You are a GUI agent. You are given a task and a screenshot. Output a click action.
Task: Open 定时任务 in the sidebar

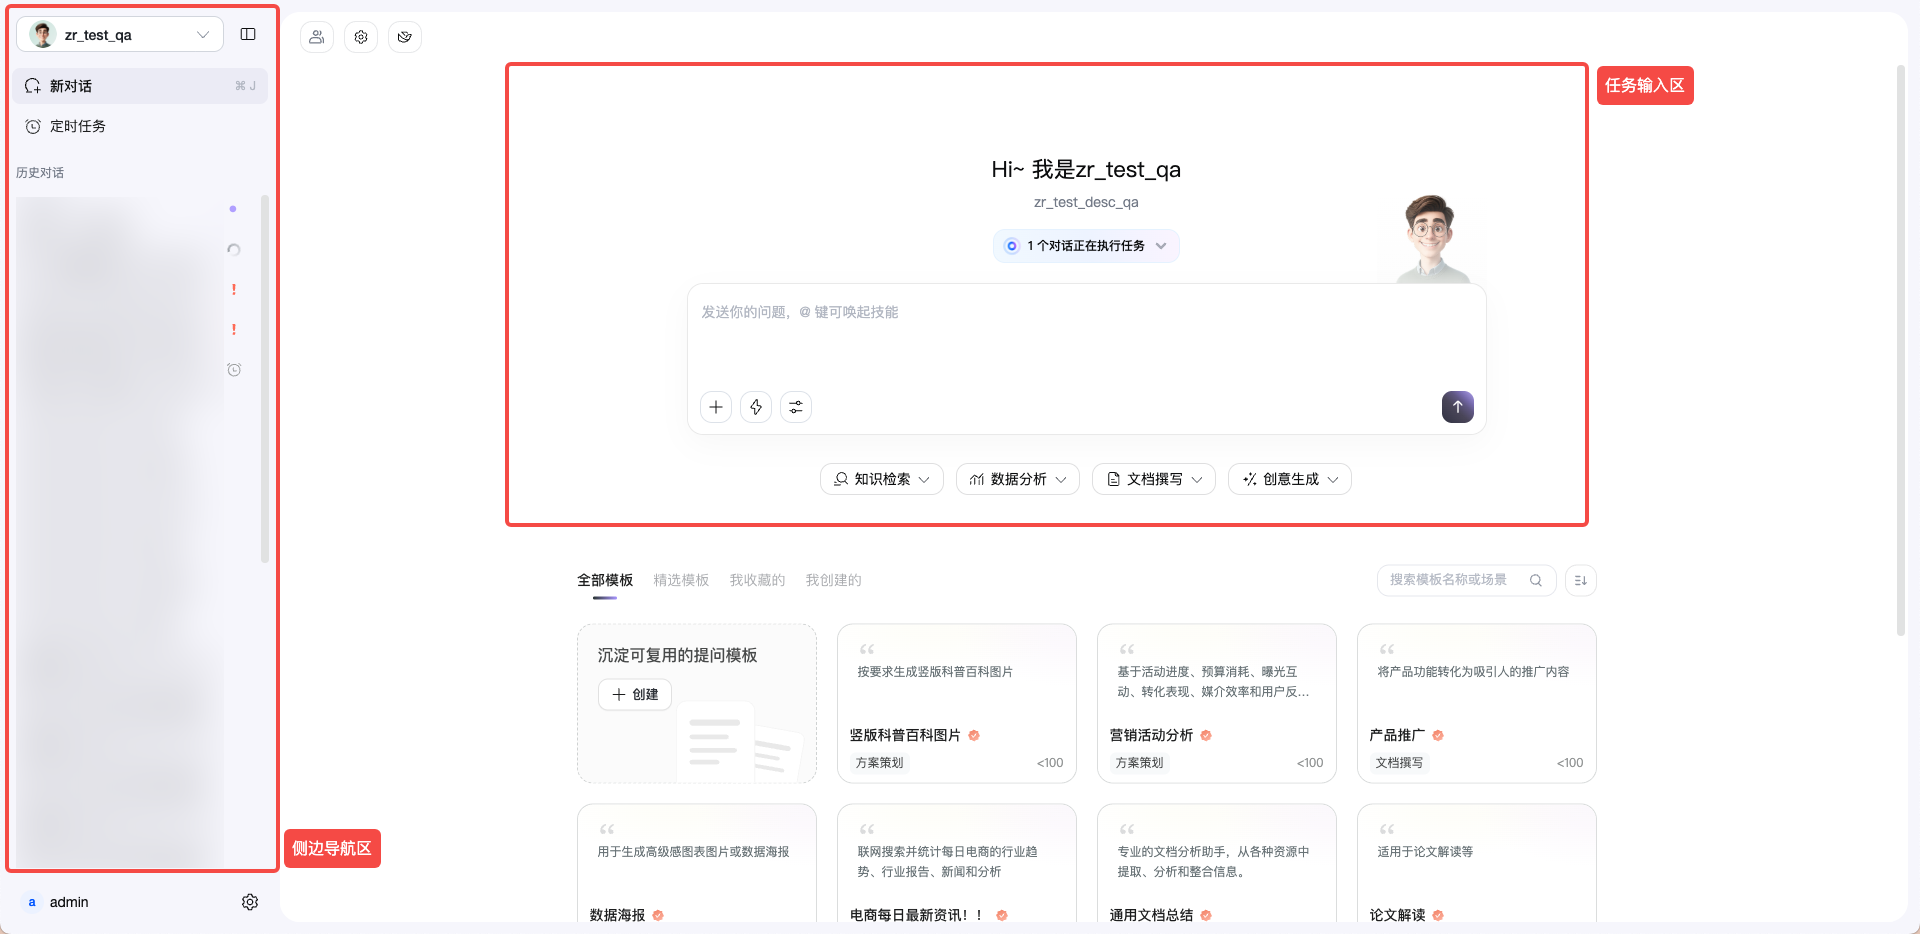pyautogui.click(x=140, y=126)
